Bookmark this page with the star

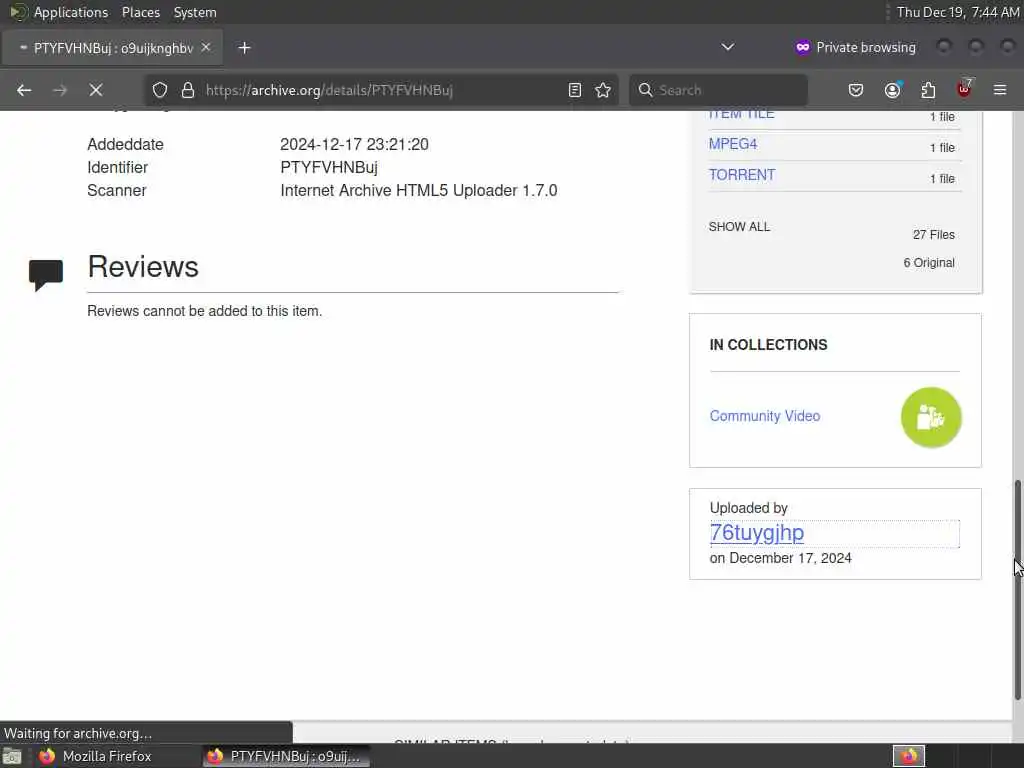[603, 90]
